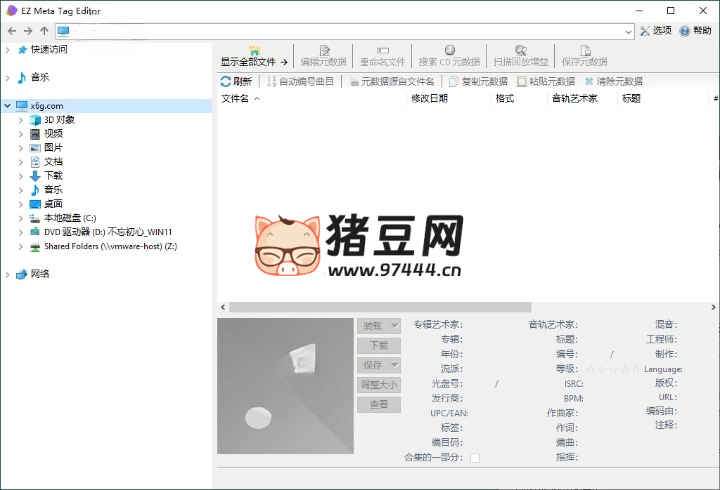Click 元数据源自文件名 icon
This screenshot has height=490, width=720.
tap(354, 82)
